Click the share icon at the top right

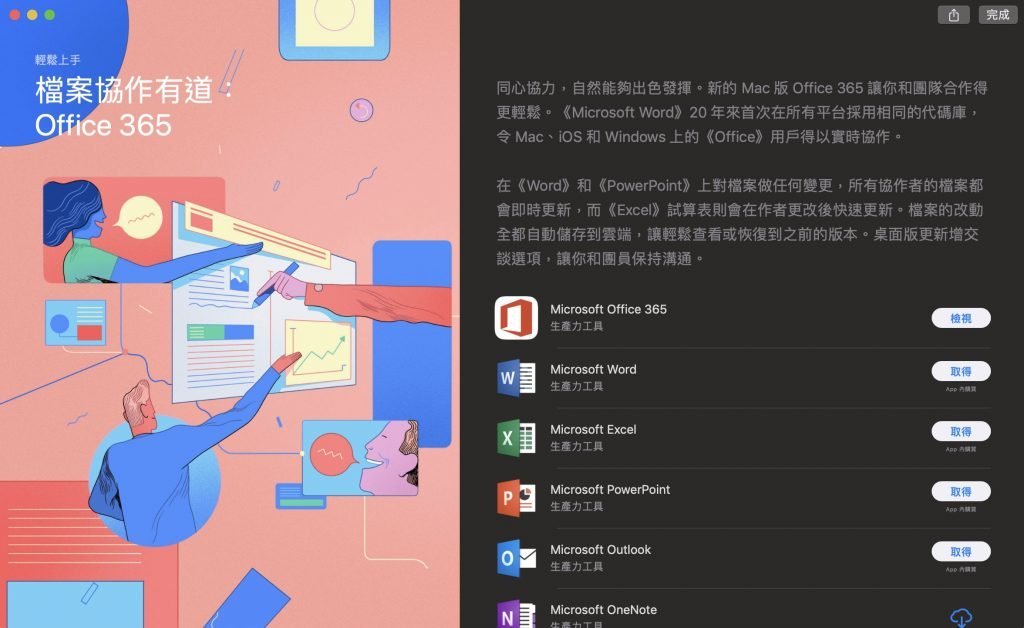tap(953, 15)
